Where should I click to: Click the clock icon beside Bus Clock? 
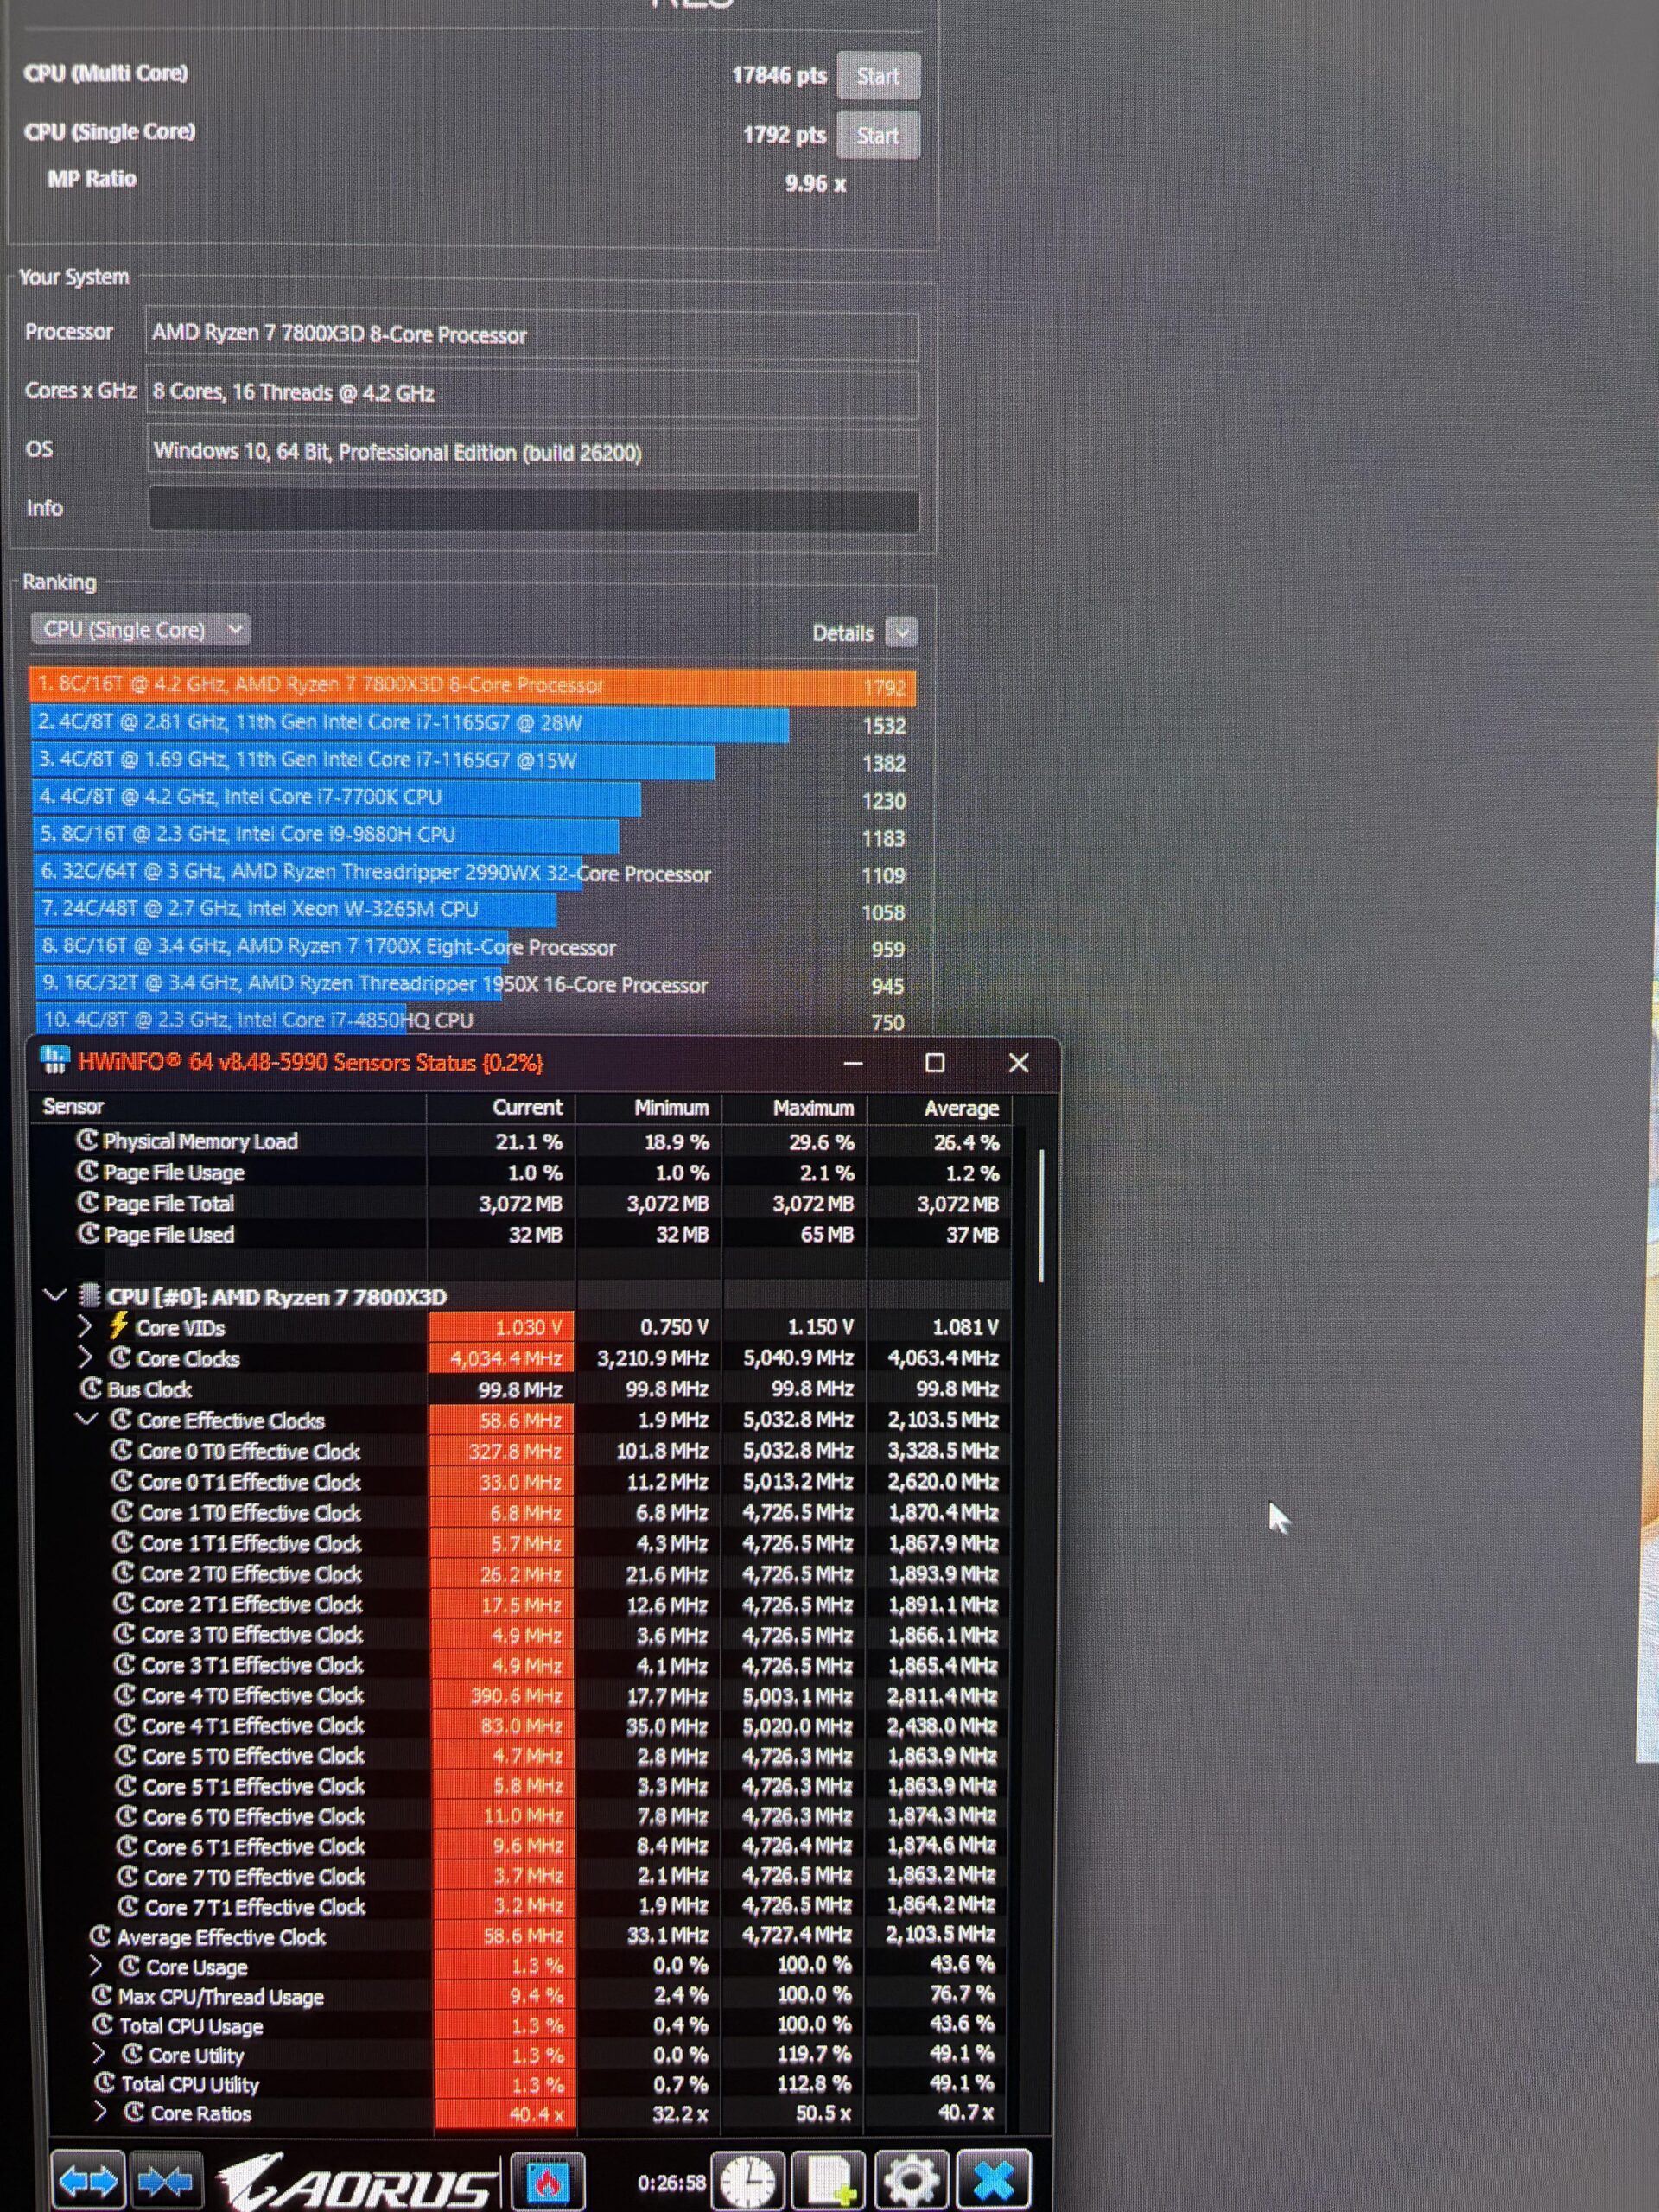91,1389
